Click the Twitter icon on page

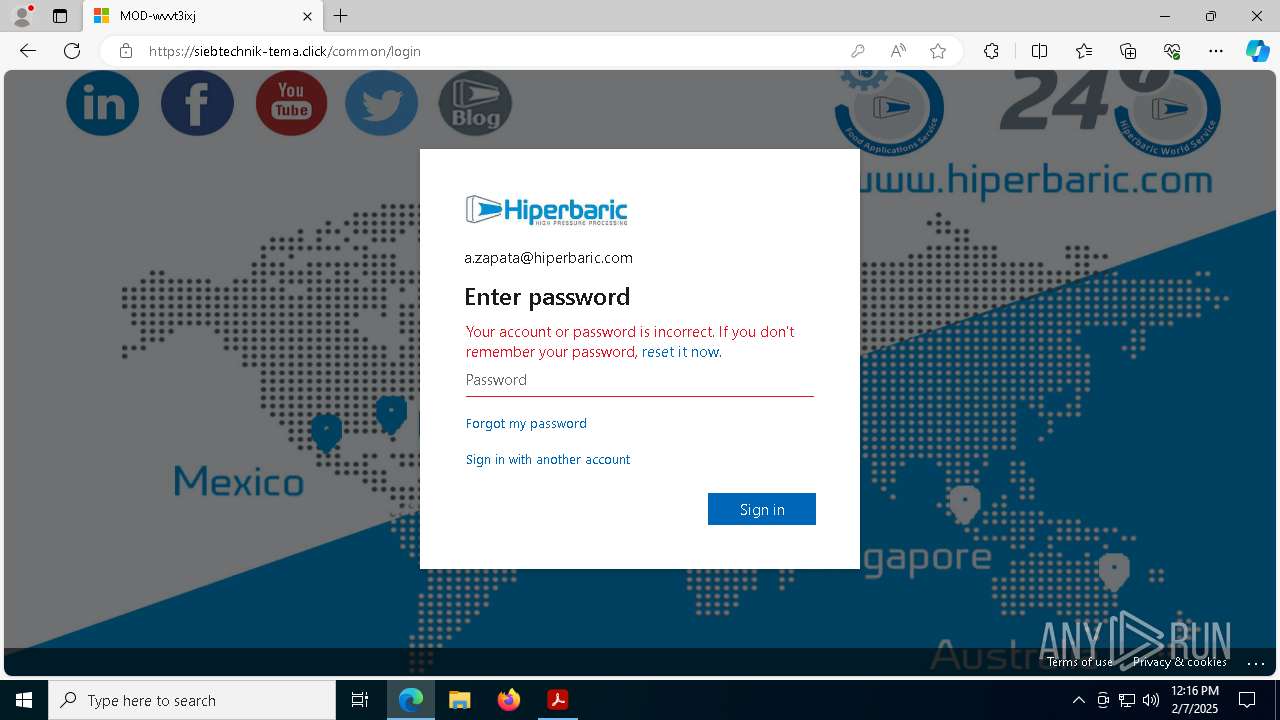coord(381,102)
